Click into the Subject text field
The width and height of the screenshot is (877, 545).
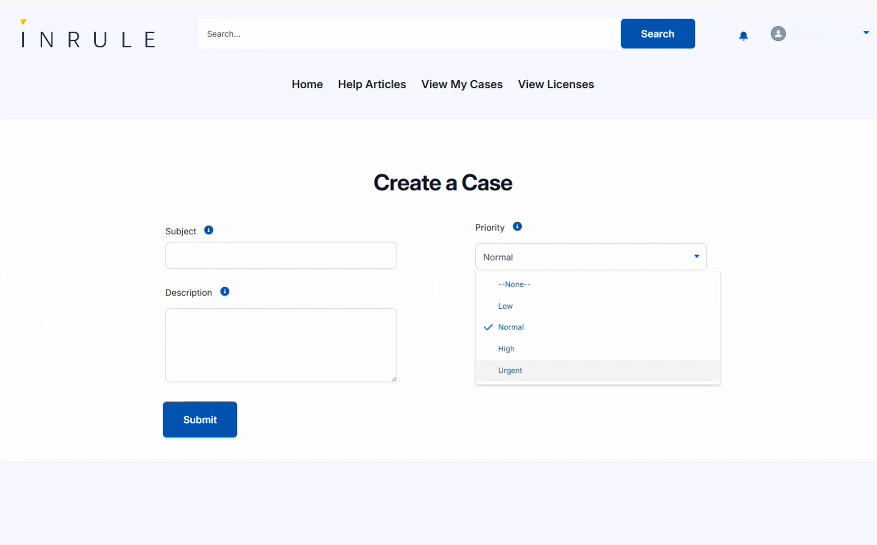[281, 256]
